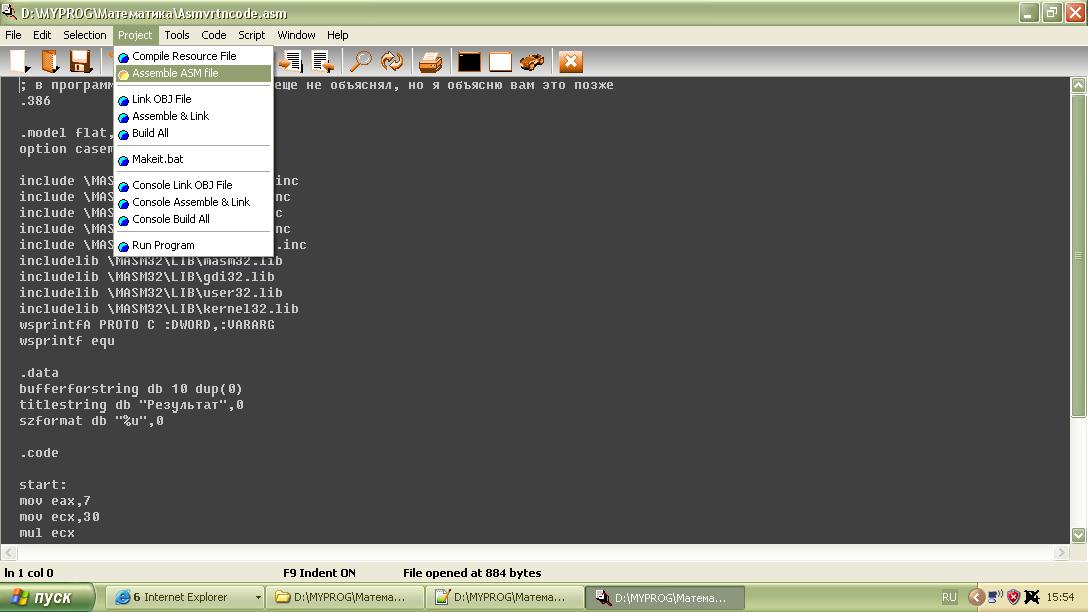Choose Console Assemble & Link
This screenshot has height=612, width=1088.
194,202
